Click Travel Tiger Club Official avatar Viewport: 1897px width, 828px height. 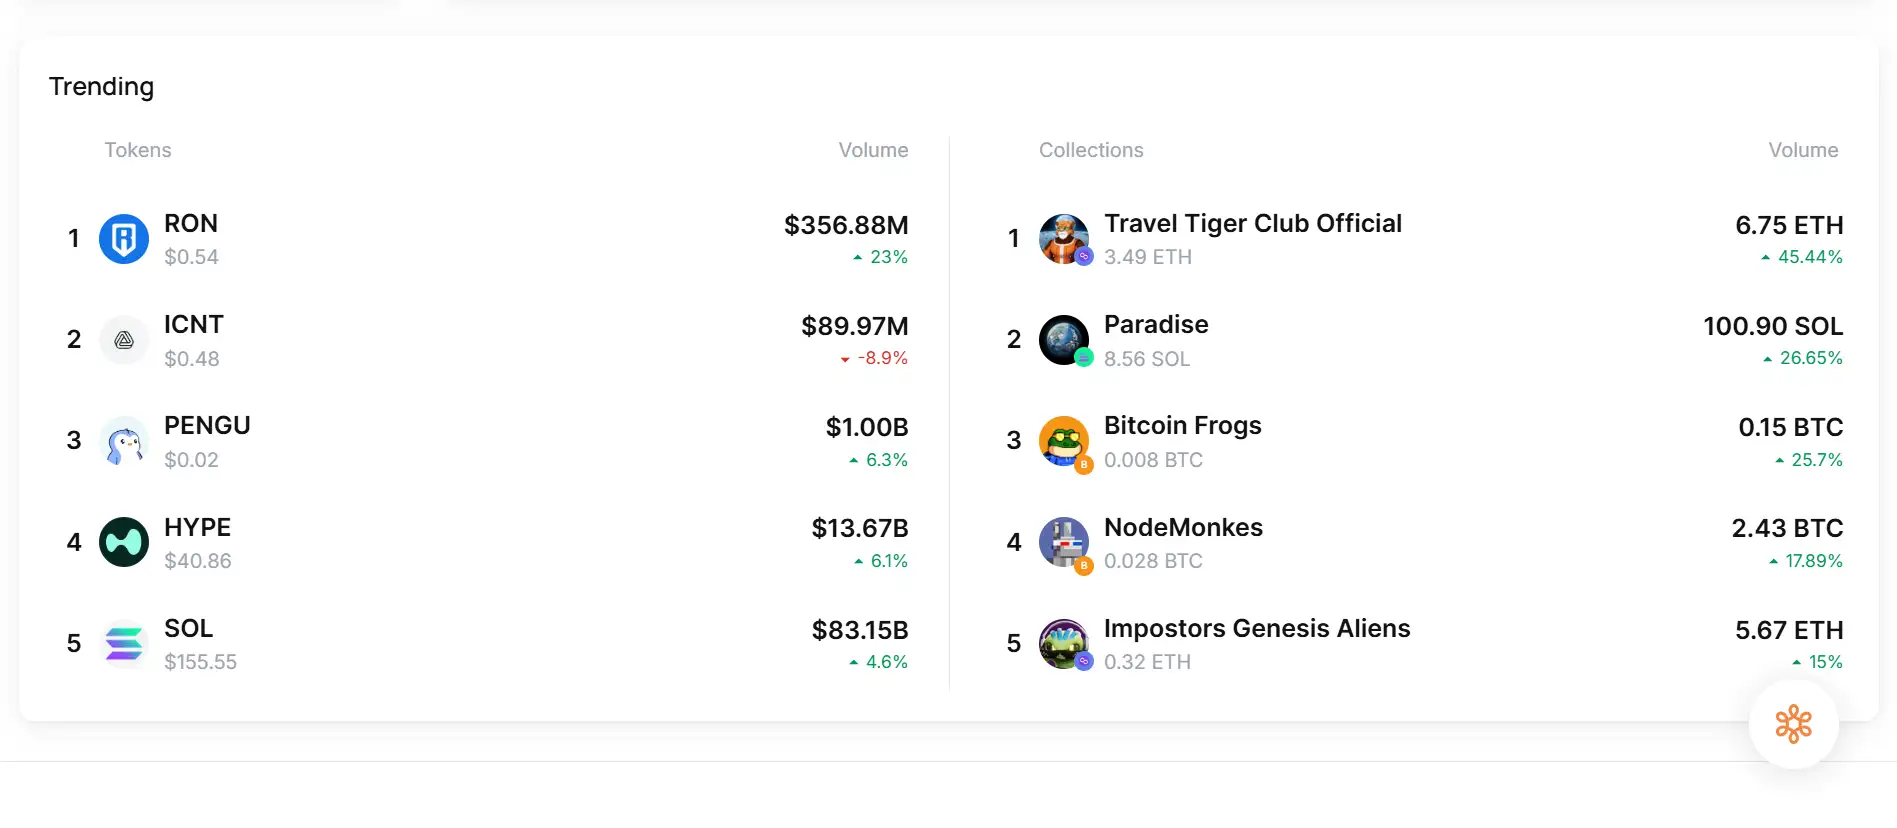coord(1064,239)
